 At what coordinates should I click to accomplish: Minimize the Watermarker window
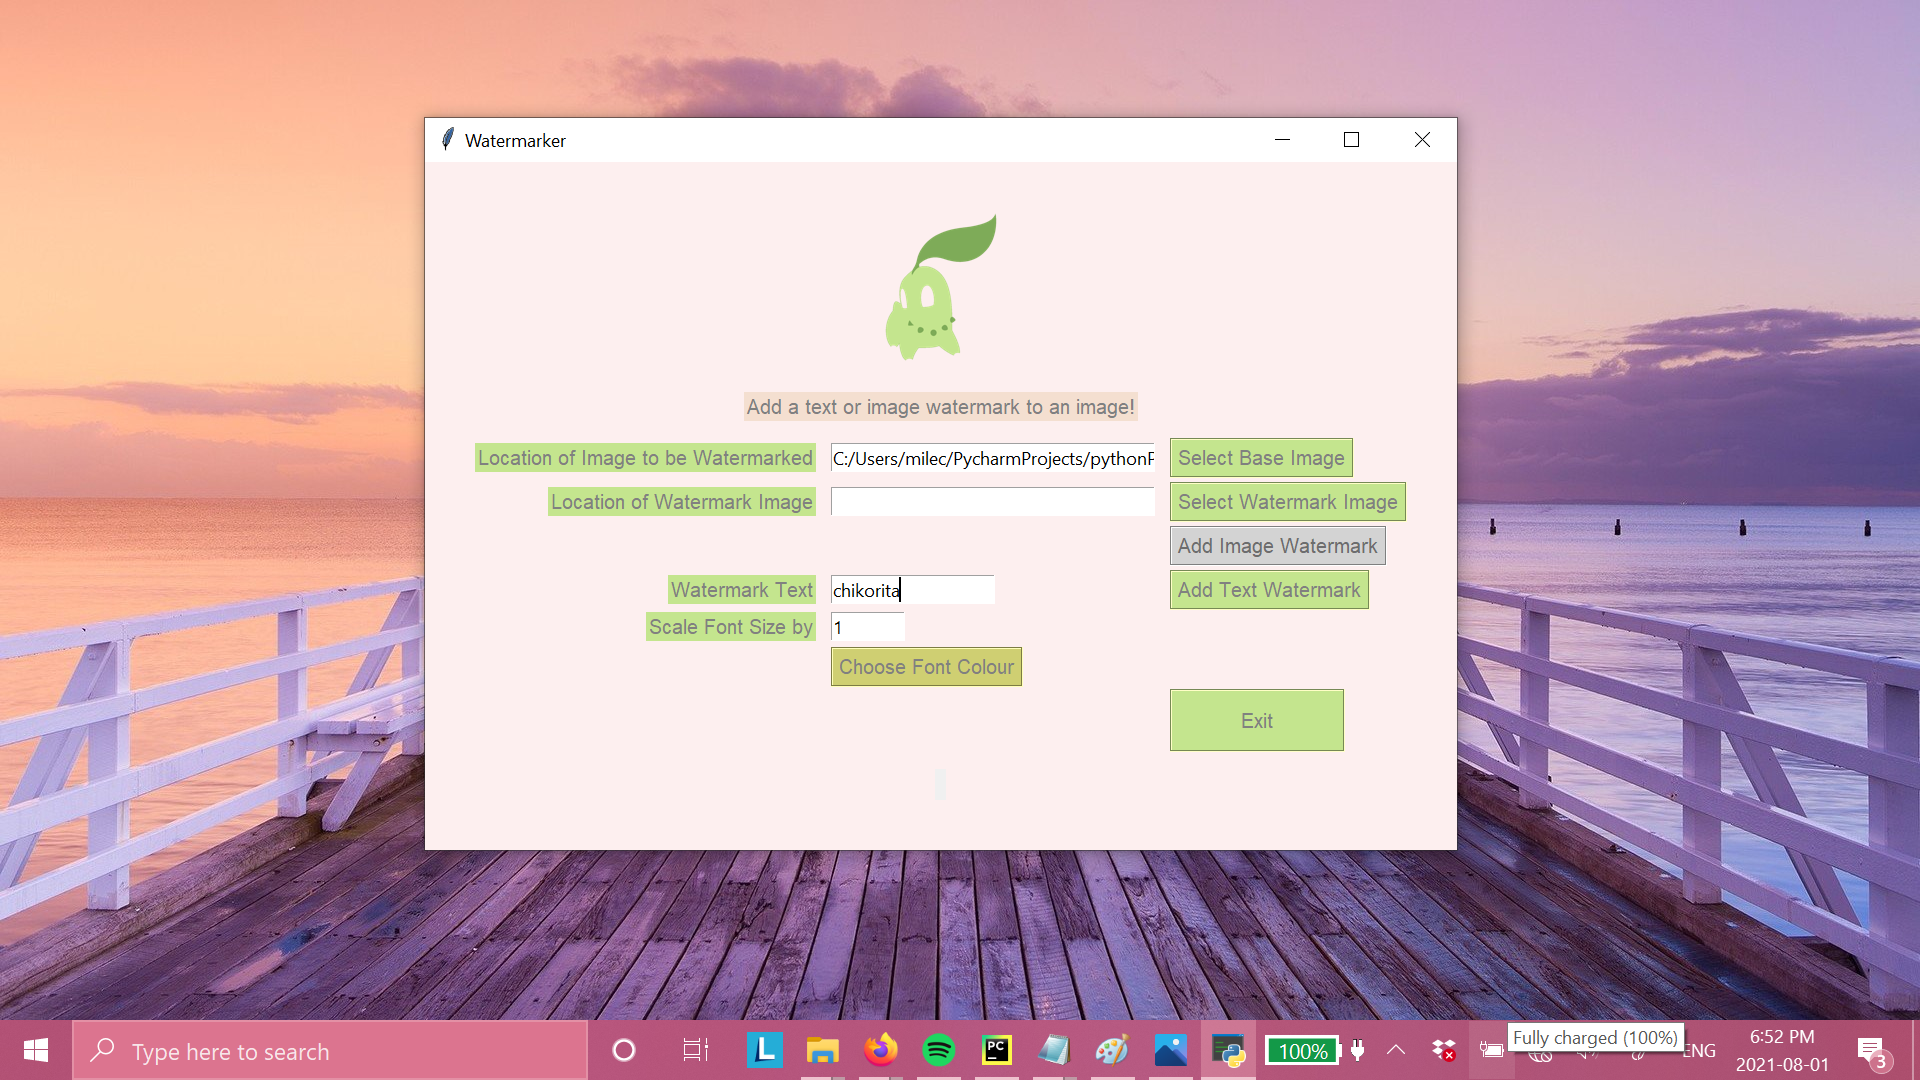click(1283, 140)
